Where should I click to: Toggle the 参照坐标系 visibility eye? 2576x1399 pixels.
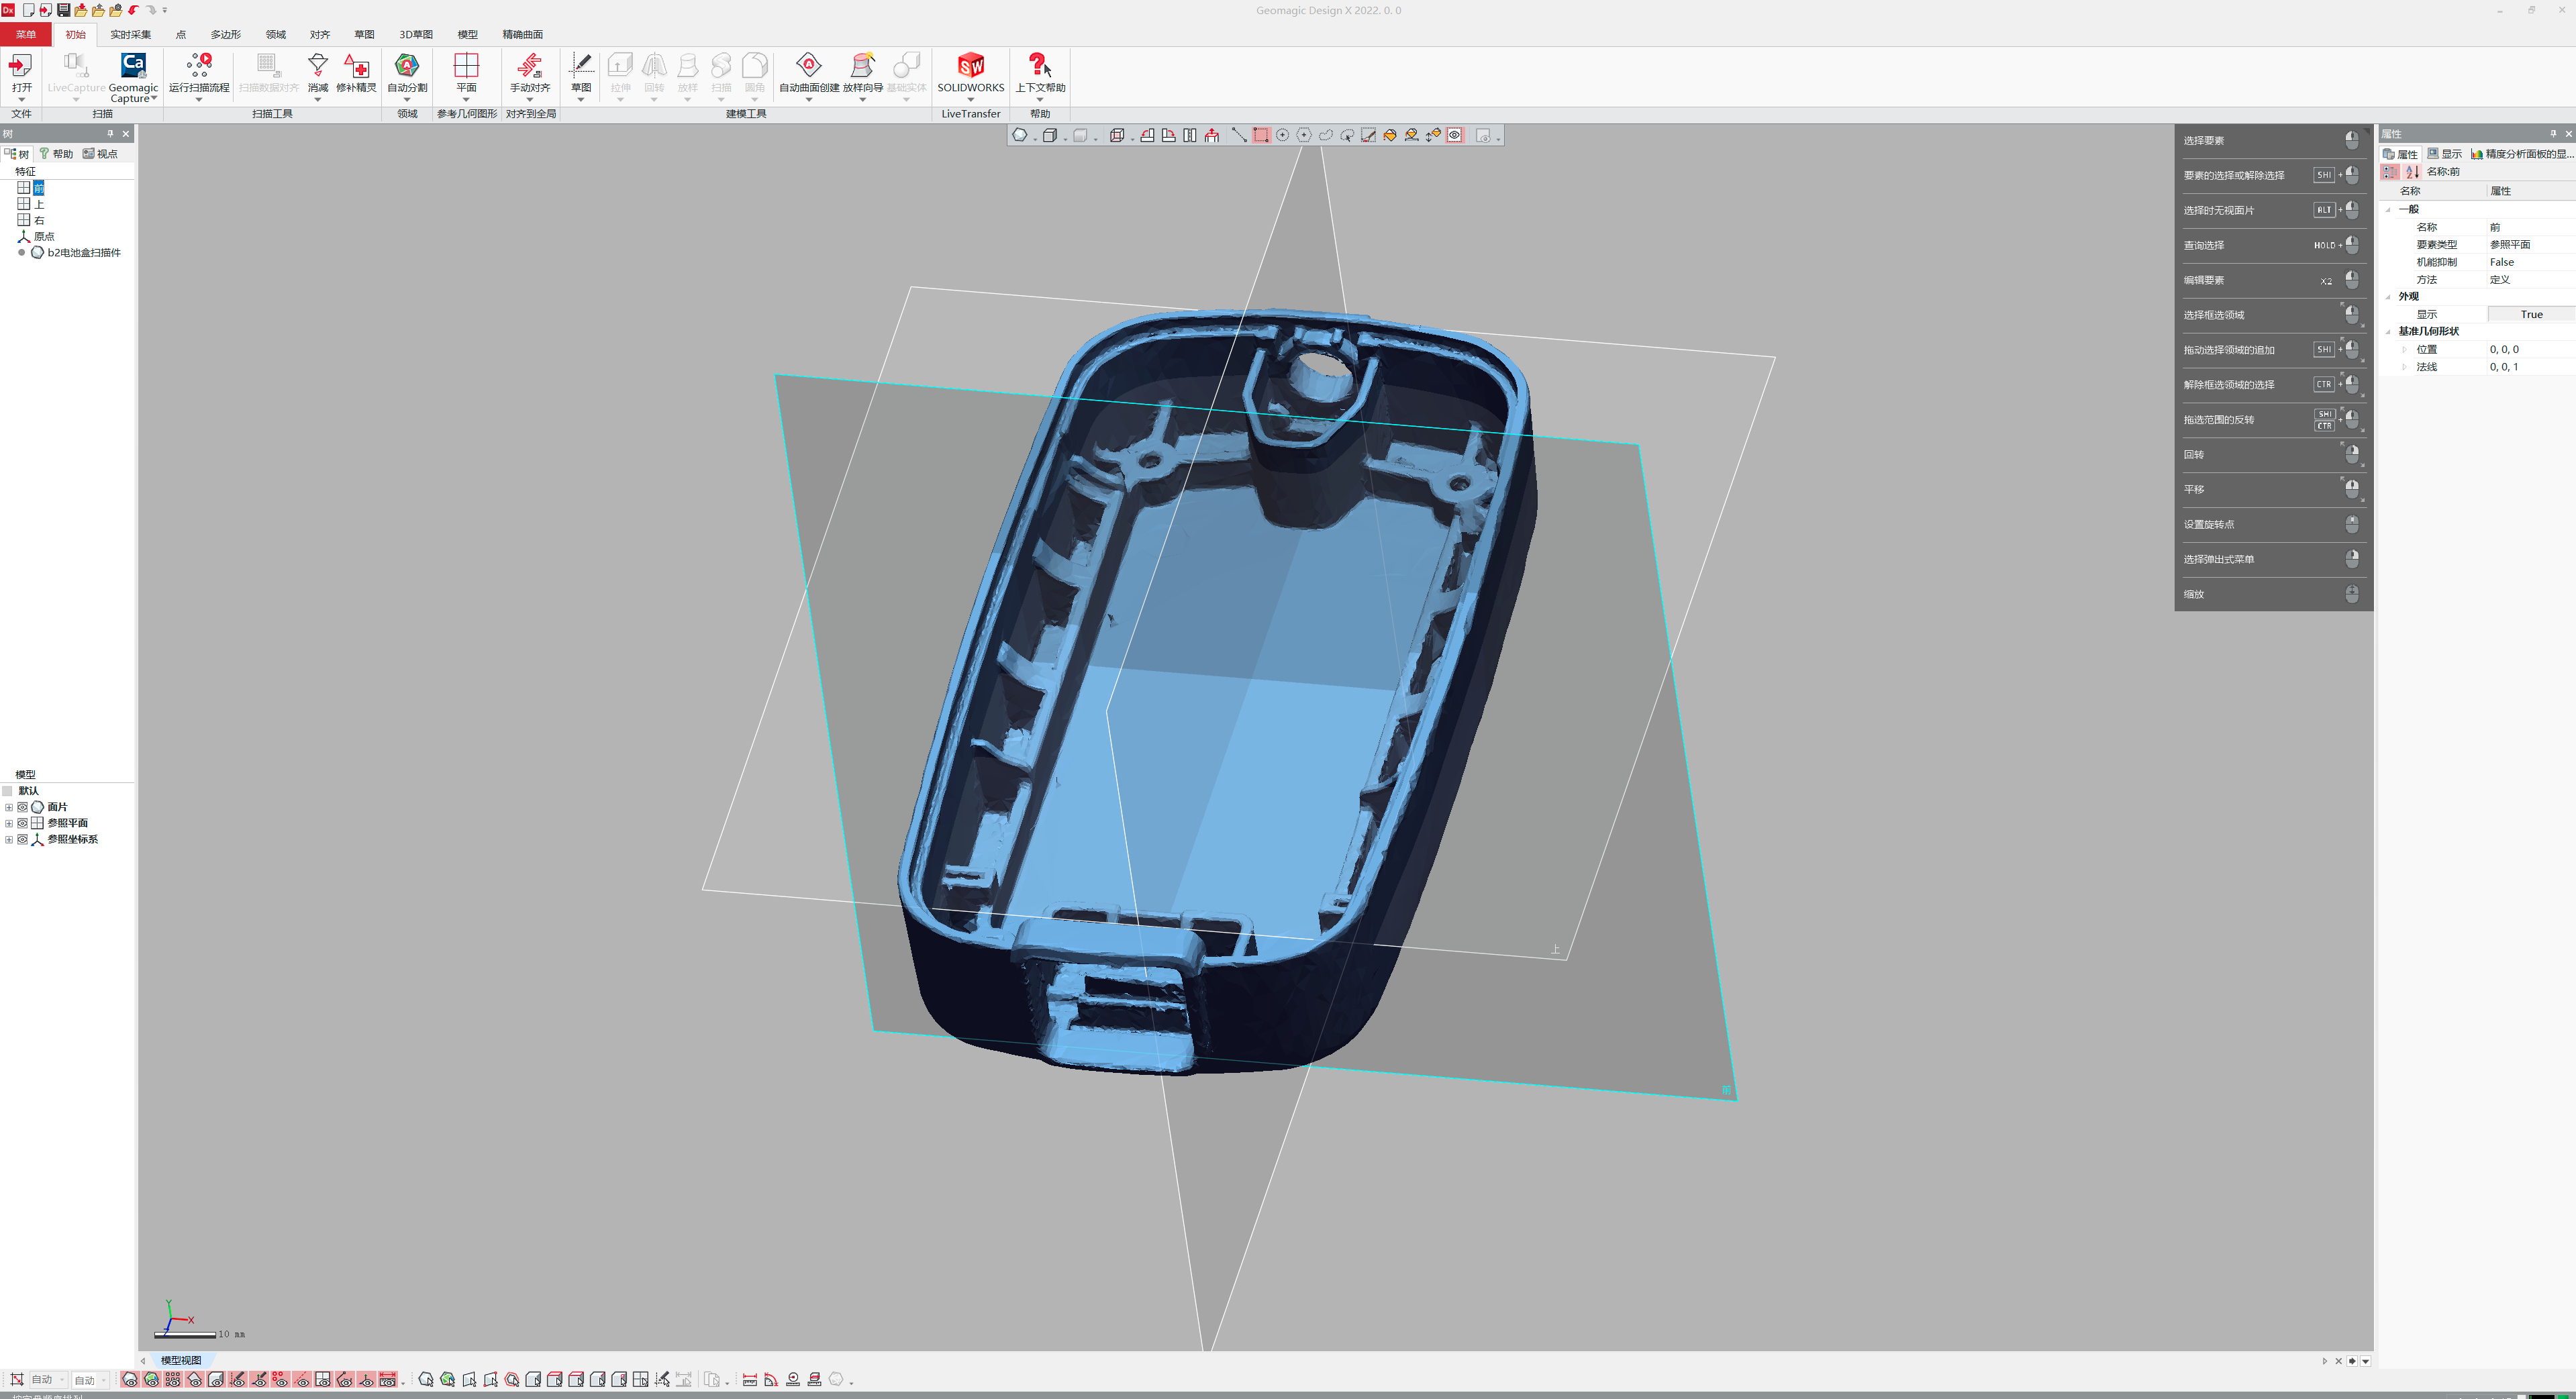22,839
